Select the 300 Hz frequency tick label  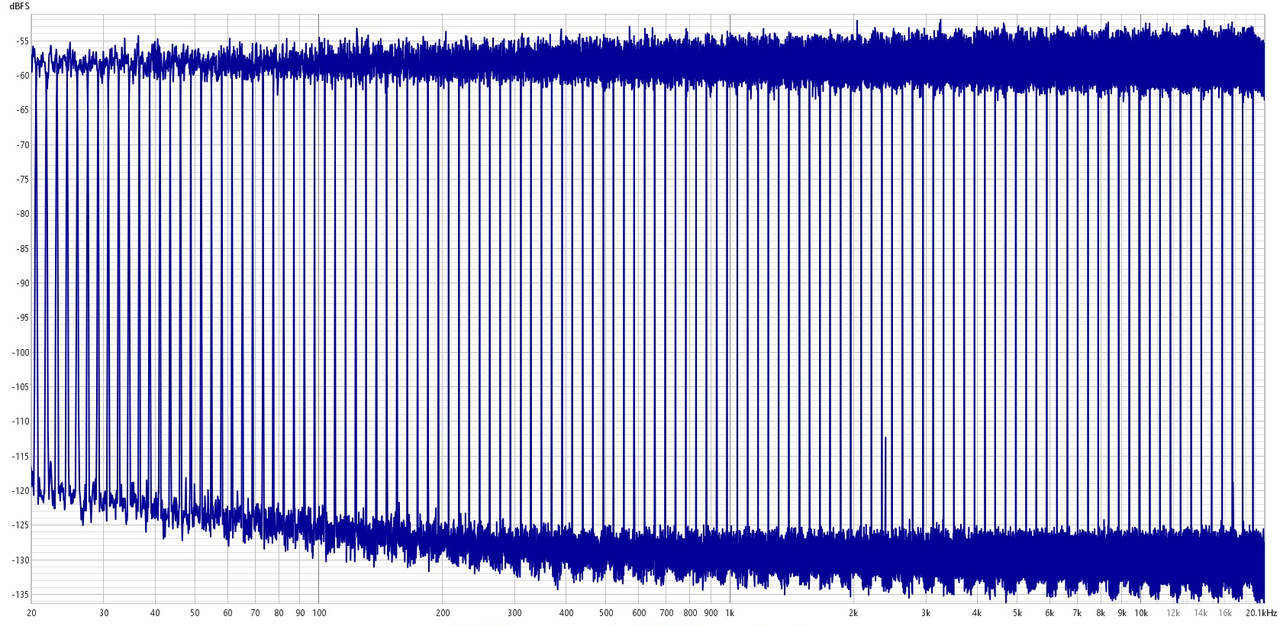(515, 612)
